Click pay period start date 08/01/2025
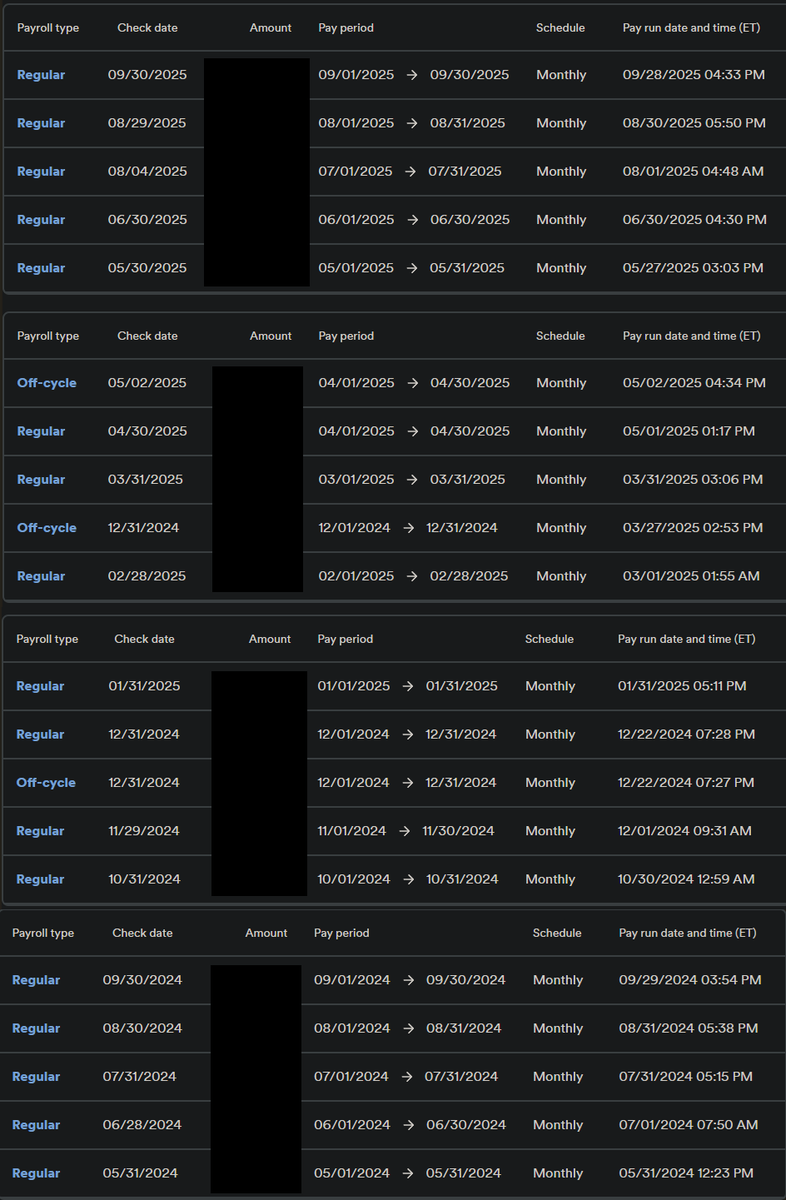Screen dimensions: 786x1200 (356, 123)
